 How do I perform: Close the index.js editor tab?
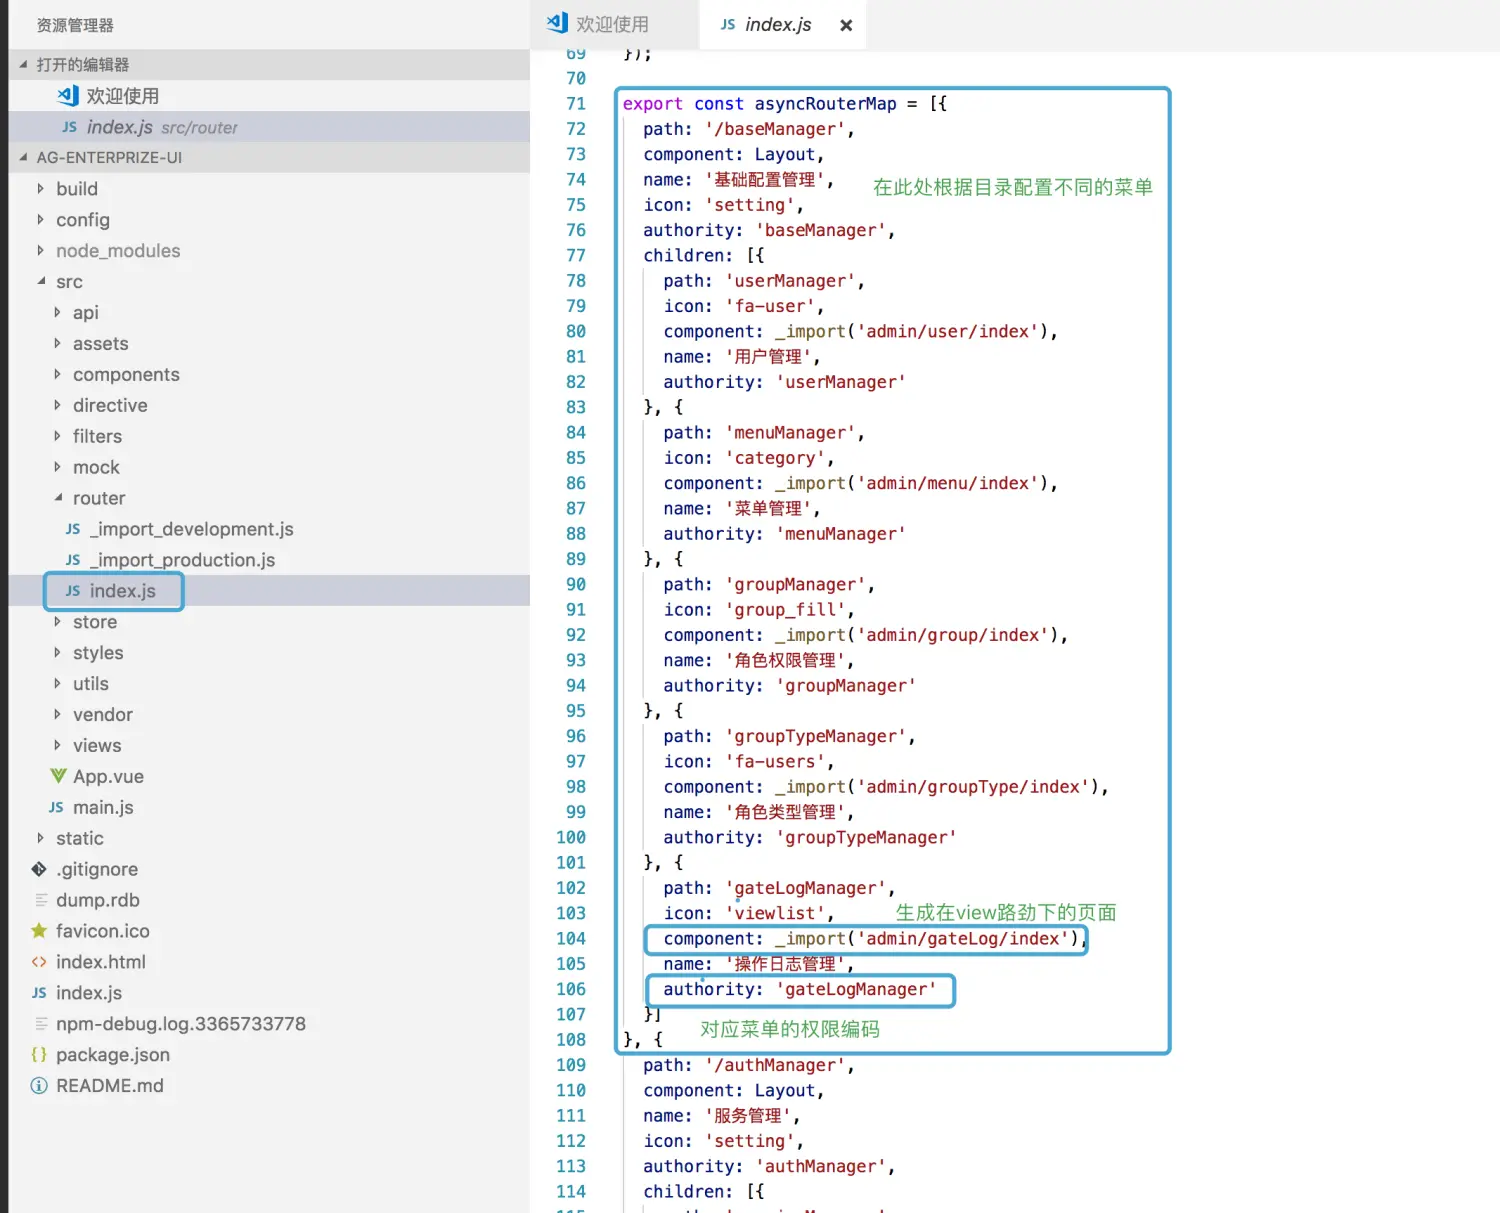846,25
